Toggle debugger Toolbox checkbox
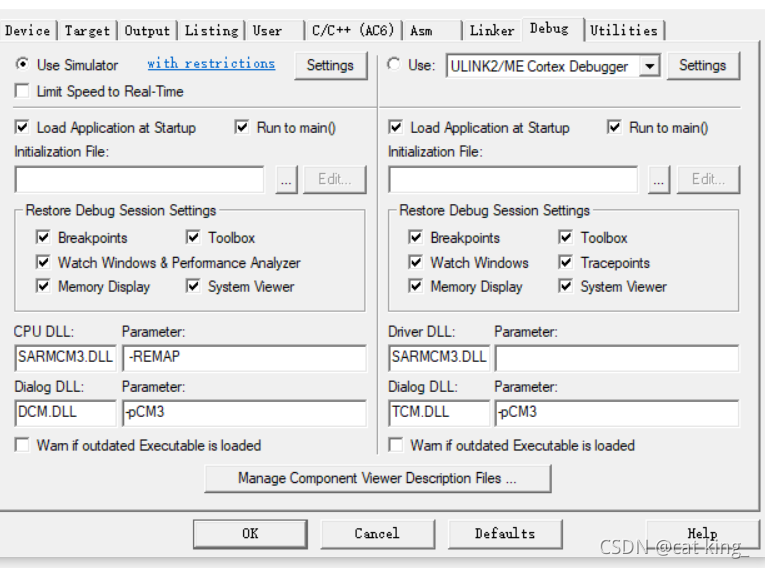Viewport: 765px width, 568px height. tap(565, 237)
